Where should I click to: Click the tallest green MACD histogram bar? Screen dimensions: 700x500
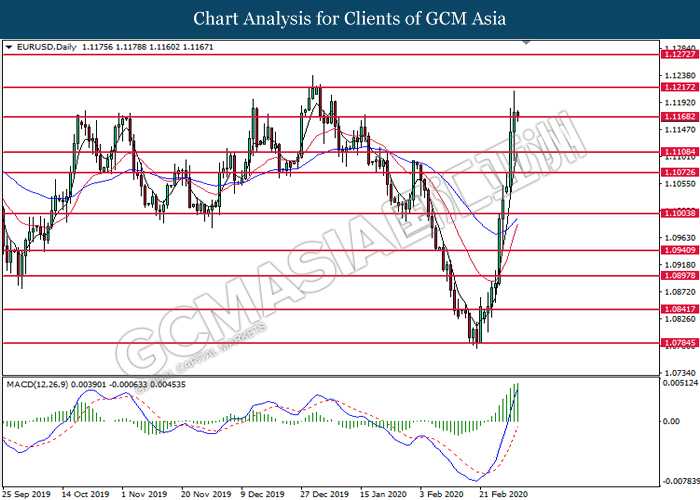[x=517, y=402]
